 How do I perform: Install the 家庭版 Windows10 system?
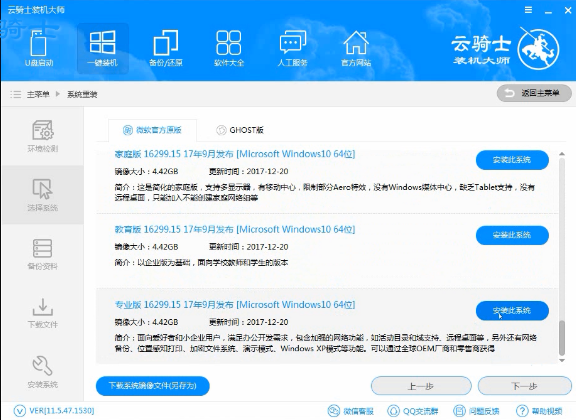click(512, 160)
